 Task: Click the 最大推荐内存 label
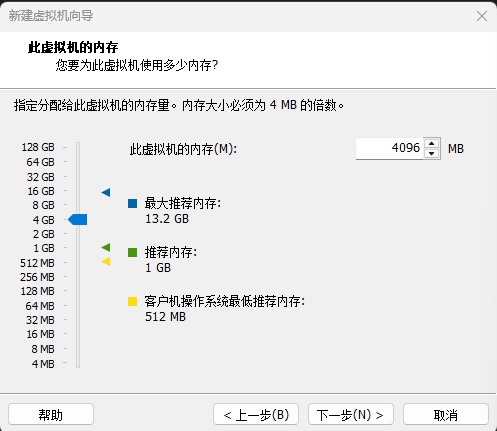pos(183,203)
